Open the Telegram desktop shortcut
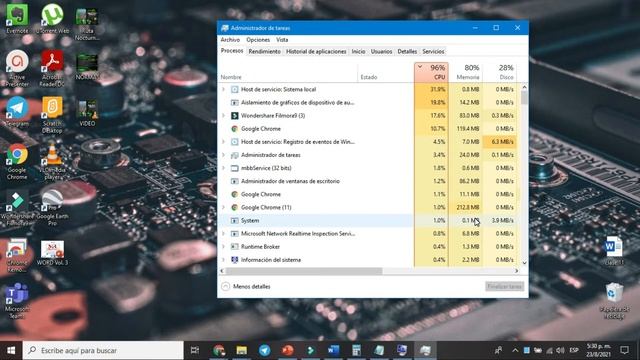The height and width of the screenshot is (360, 640). click(x=17, y=111)
